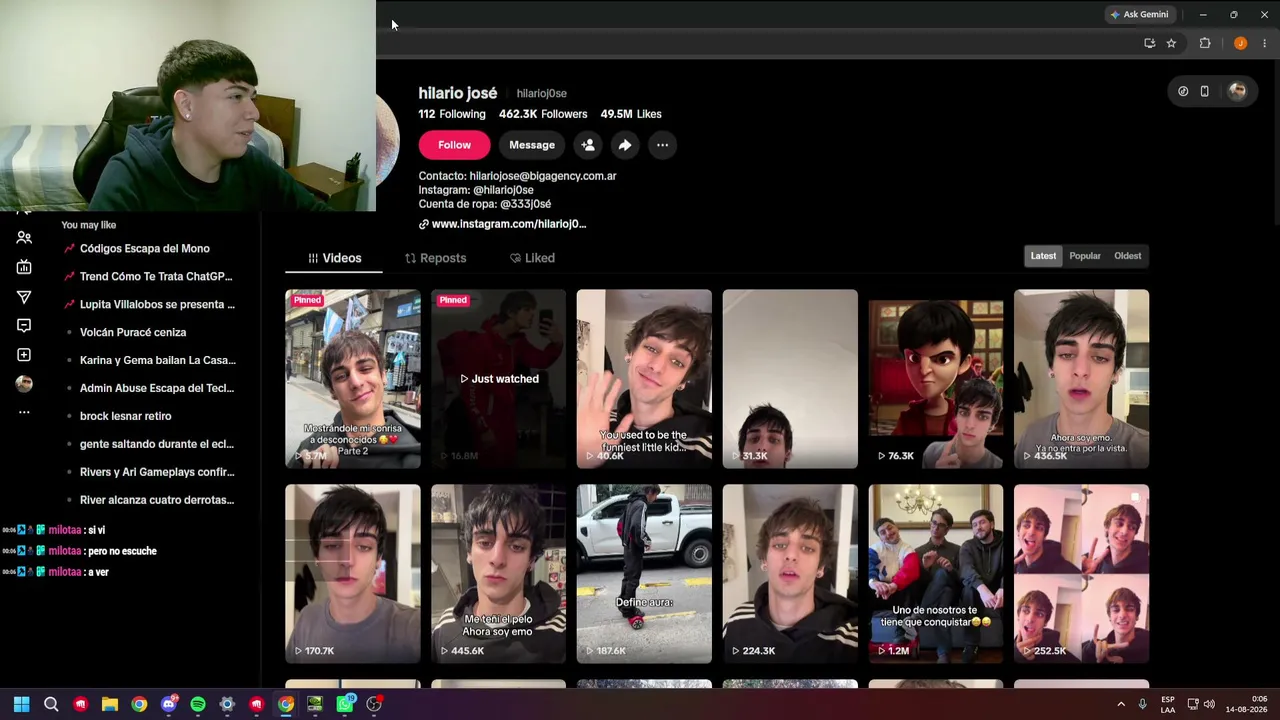Image resolution: width=1280 pixels, height=720 pixels.
Task: Open the 'Just watched' pinned video
Action: click(498, 379)
